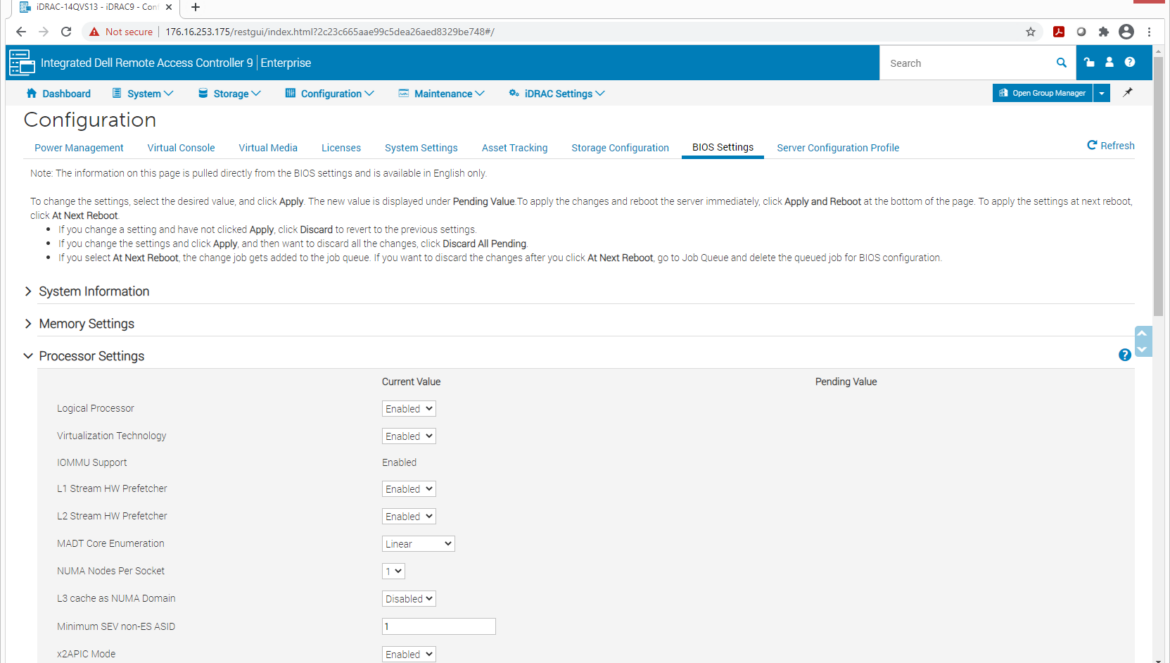Image resolution: width=1170 pixels, height=663 pixels.
Task: Select the BIOS Settings tab
Action: pyautogui.click(x=722, y=147)
